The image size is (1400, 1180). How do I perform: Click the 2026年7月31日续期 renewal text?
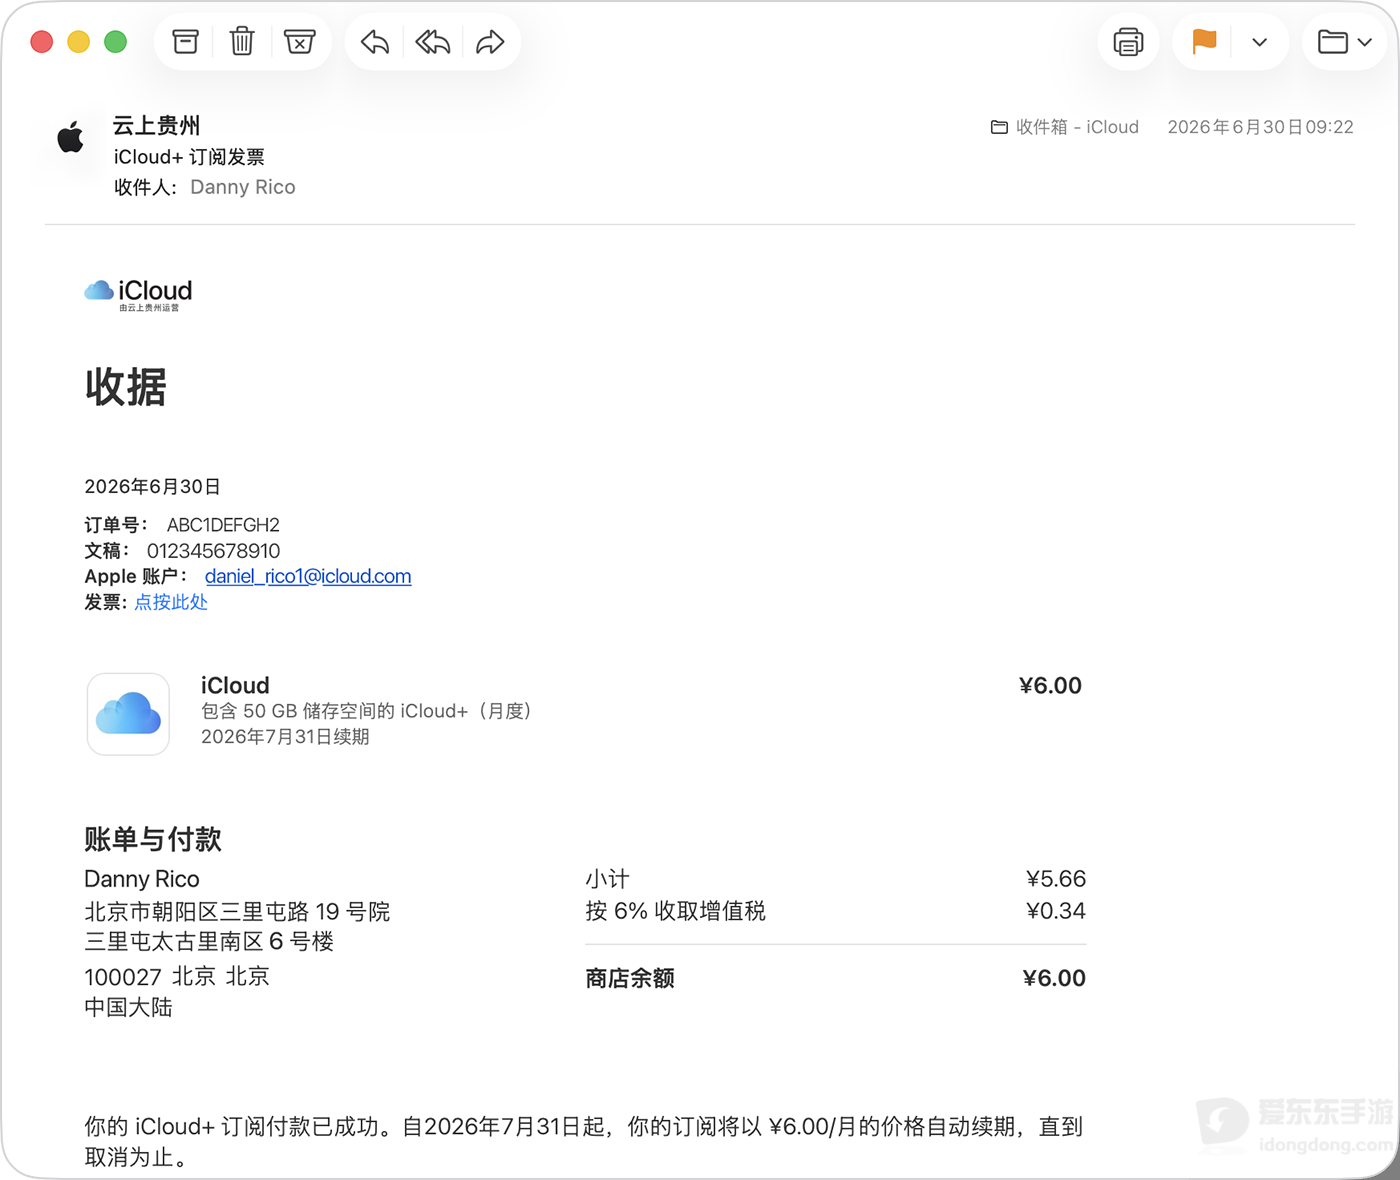285,737
